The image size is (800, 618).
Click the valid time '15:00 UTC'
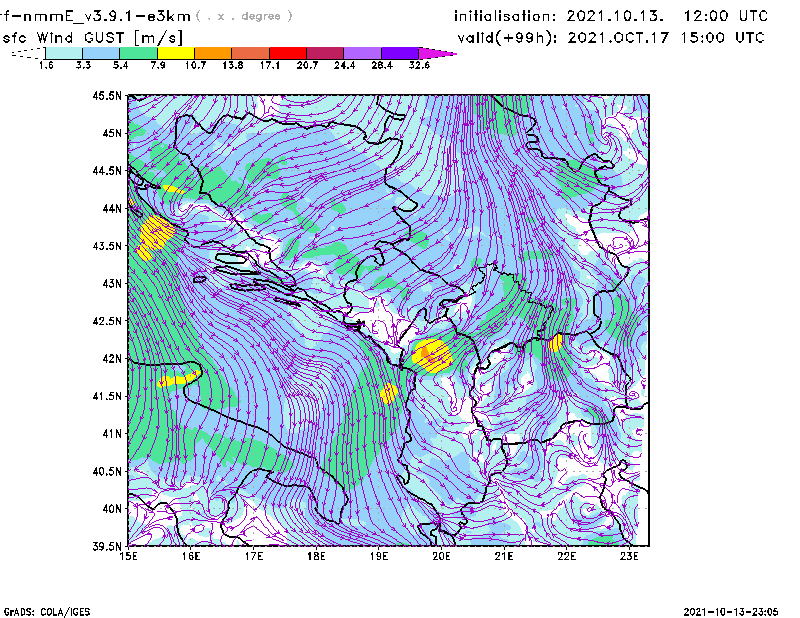722,38
